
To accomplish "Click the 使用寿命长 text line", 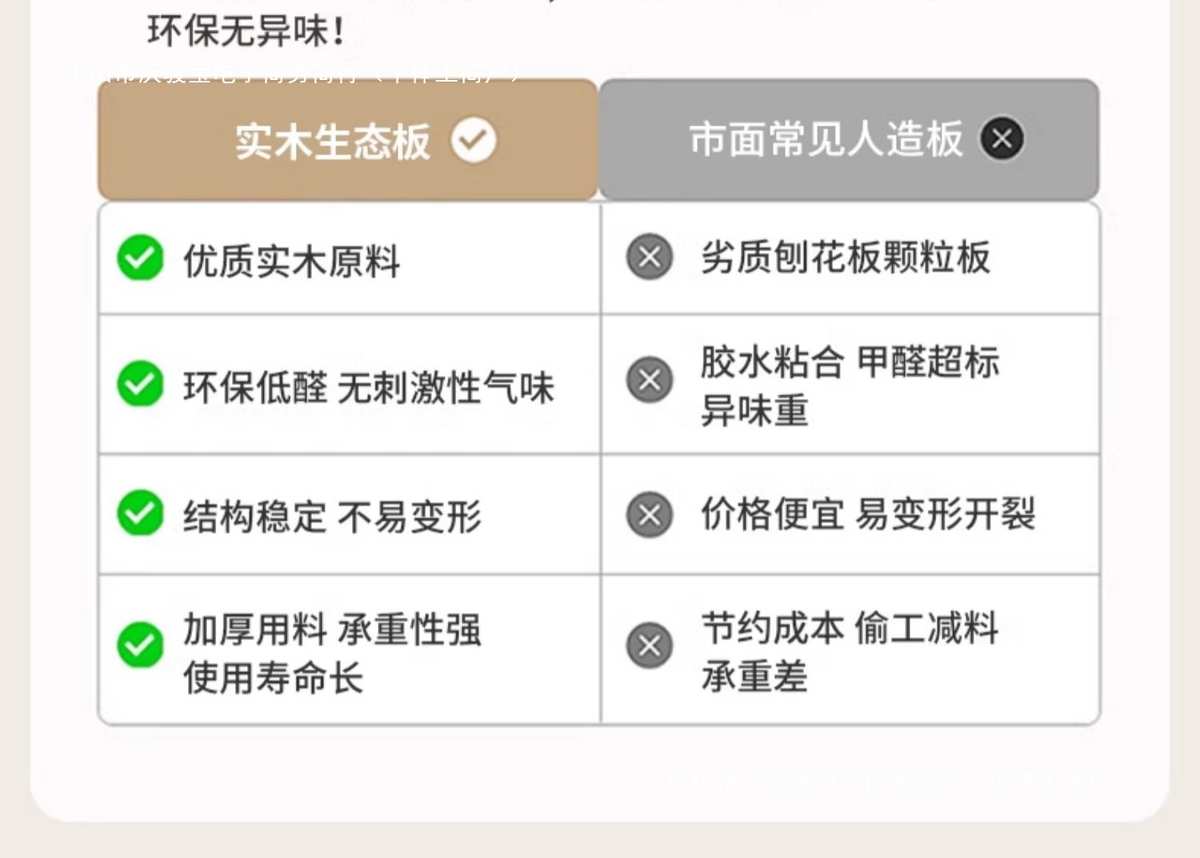I will click(273, 677).
